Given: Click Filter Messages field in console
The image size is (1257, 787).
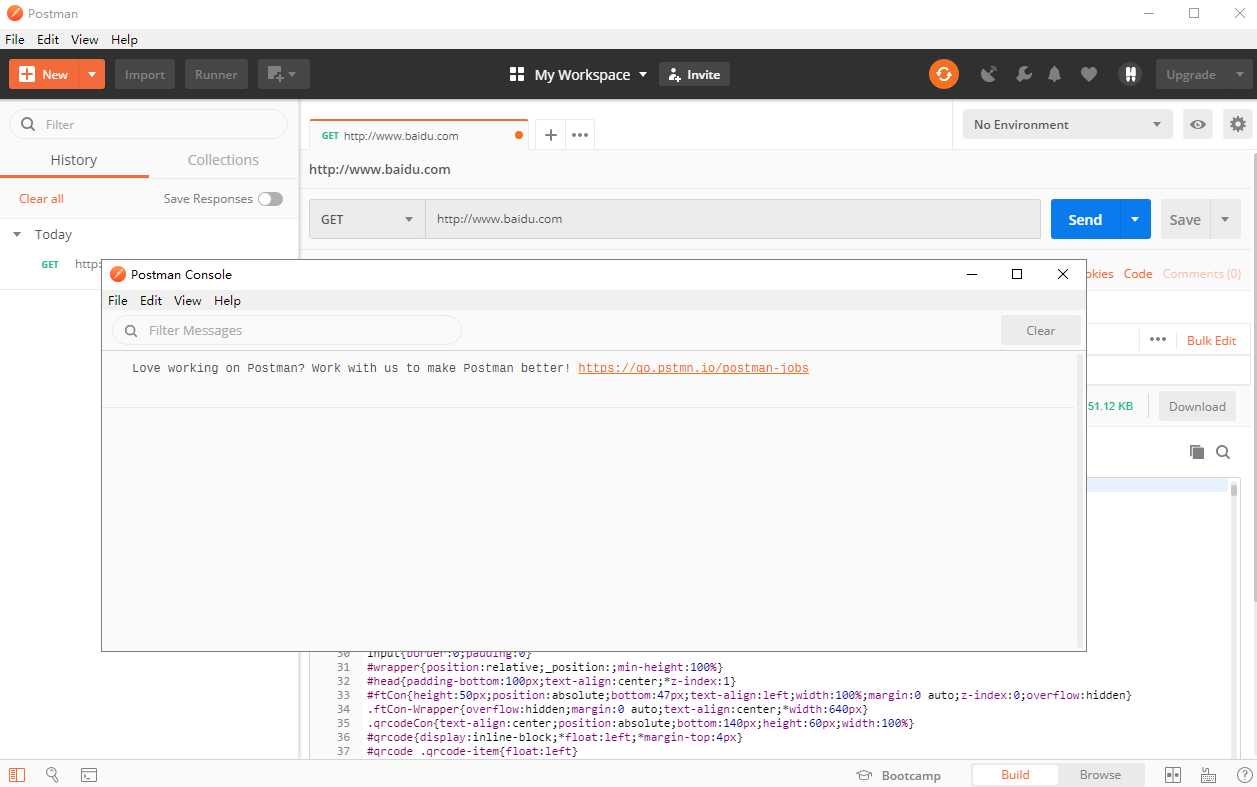Looking at the screenshot, I should (286, 330).
